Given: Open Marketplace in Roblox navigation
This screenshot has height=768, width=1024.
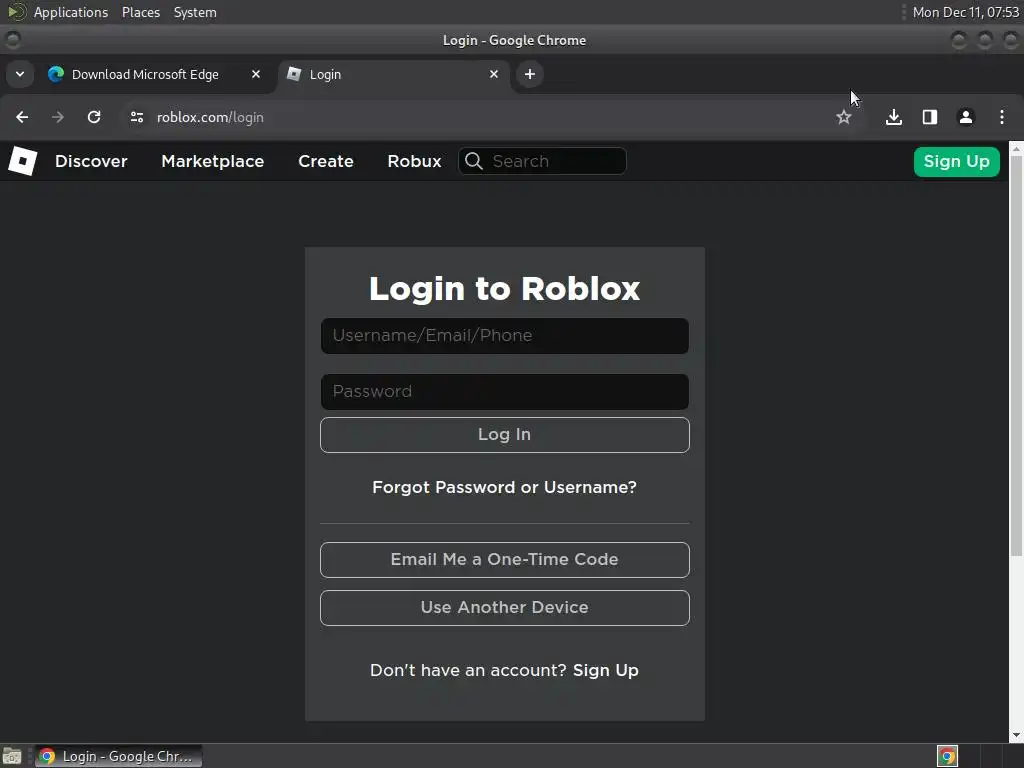Looking at the screenshot, I should pyautogui.click(x=213, y=161).
